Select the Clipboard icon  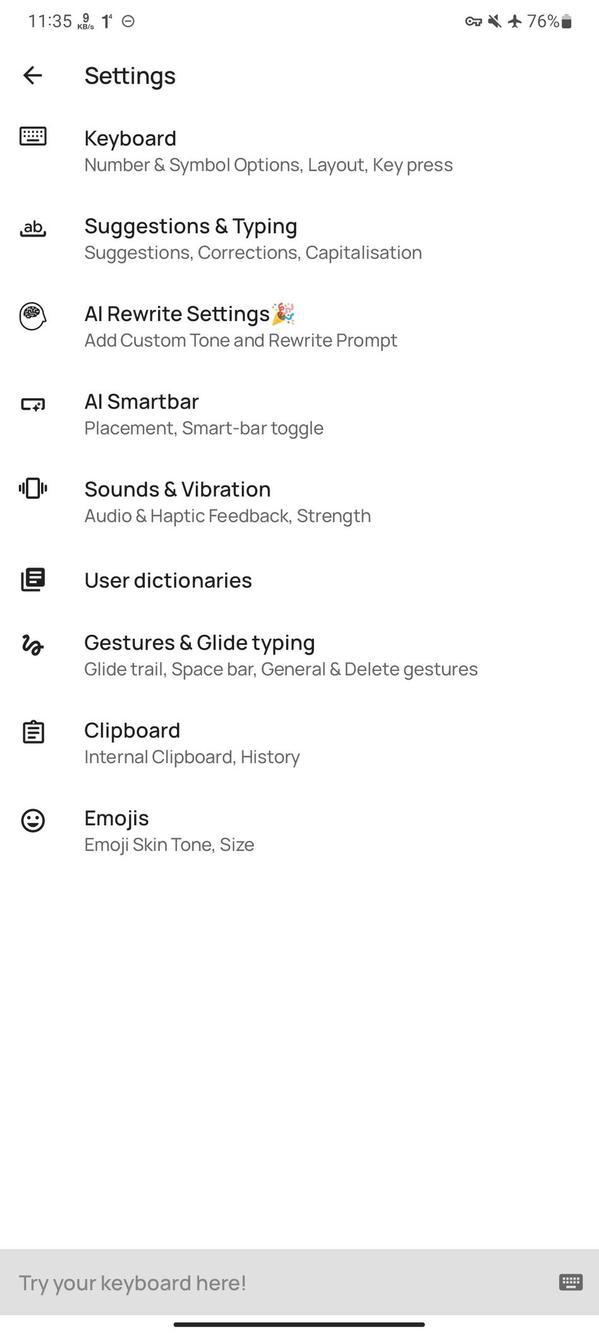tap(33, 731)
